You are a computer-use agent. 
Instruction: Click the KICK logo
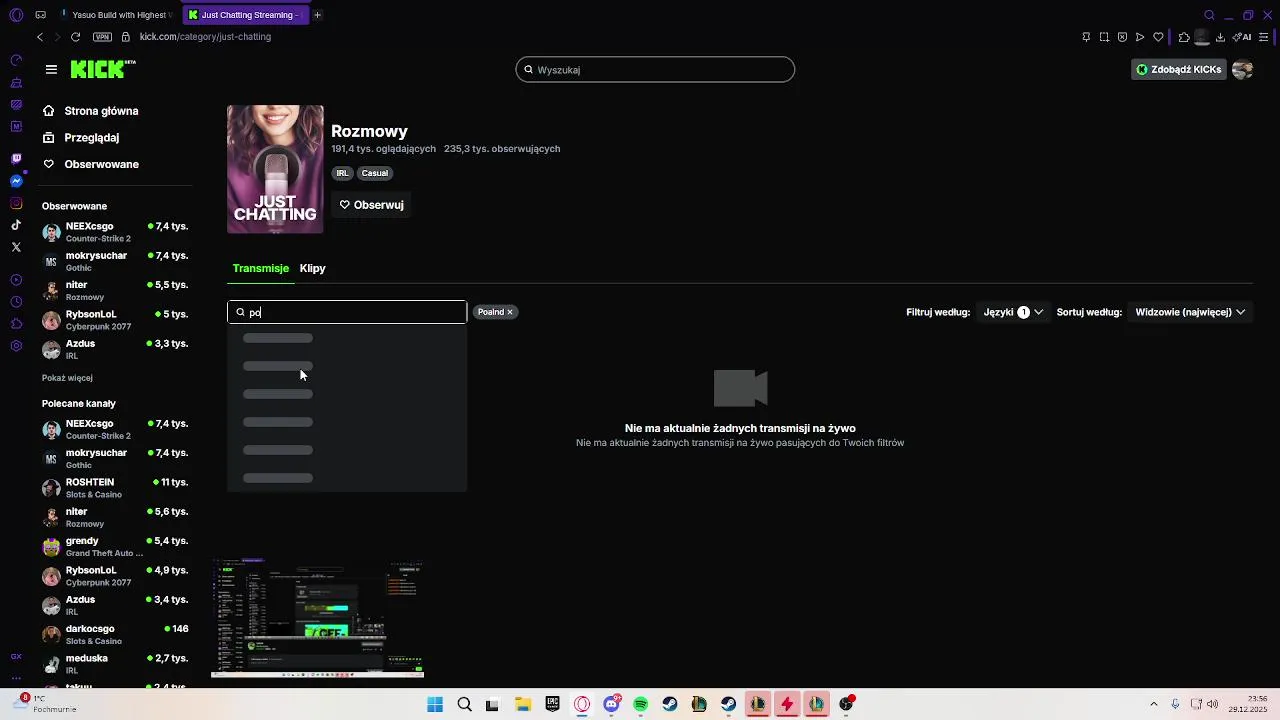click(x=103, y=69)
